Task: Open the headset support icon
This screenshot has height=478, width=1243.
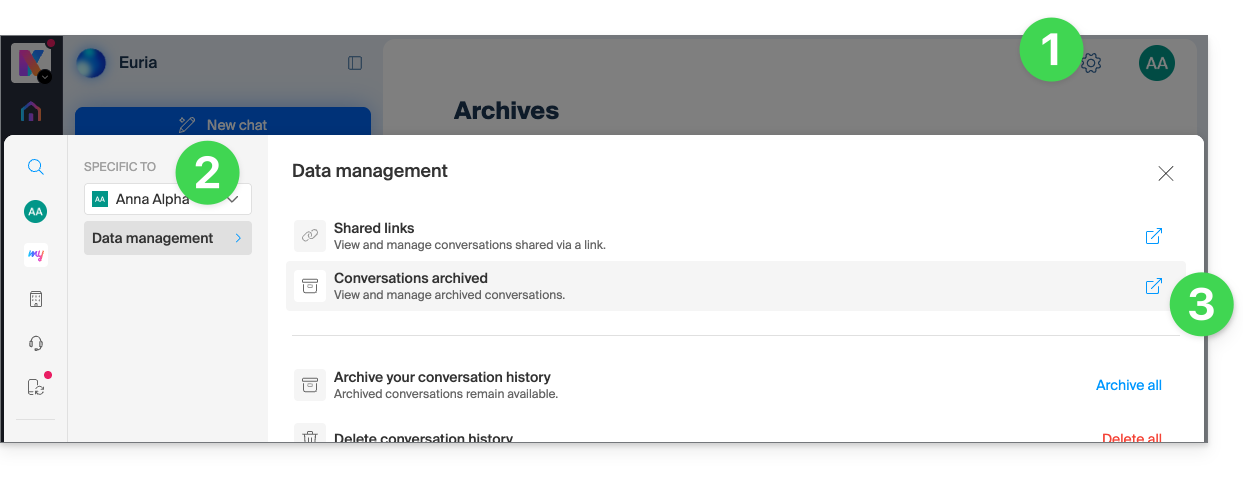Action: tap(35, 343)
